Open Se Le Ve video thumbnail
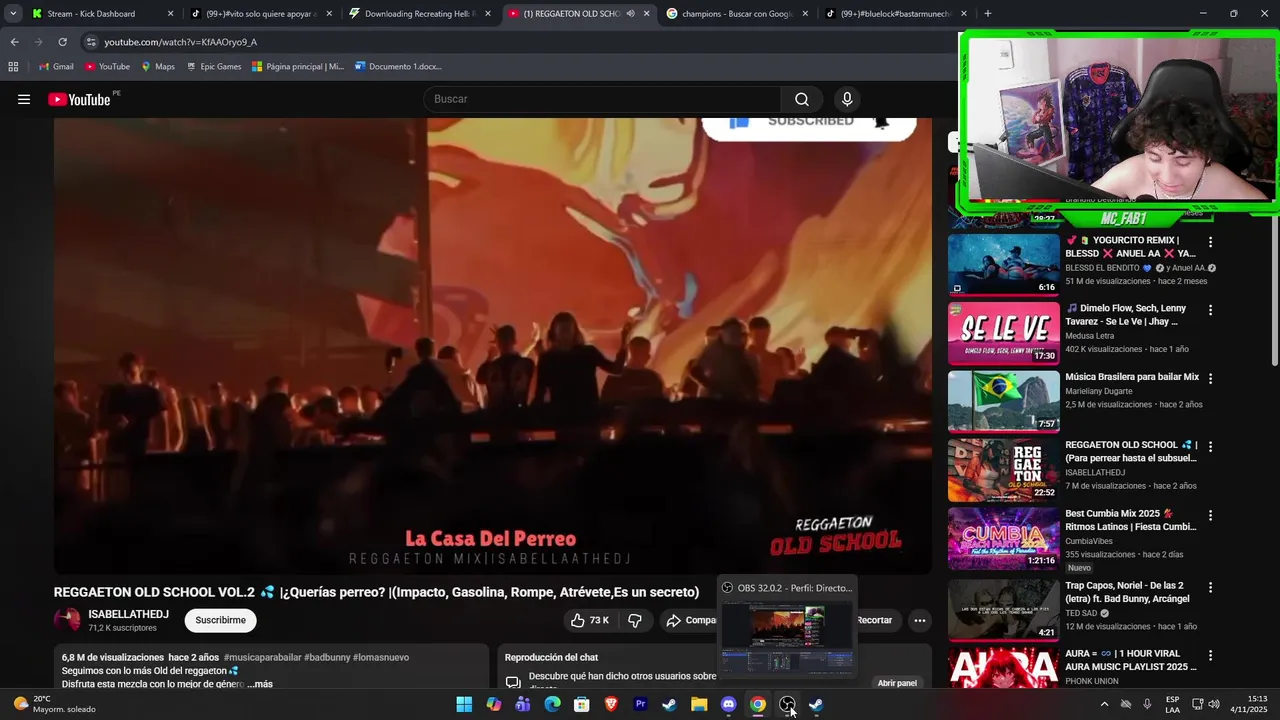This screenshot has height=720, width=1280. [x=1003, y=333]
